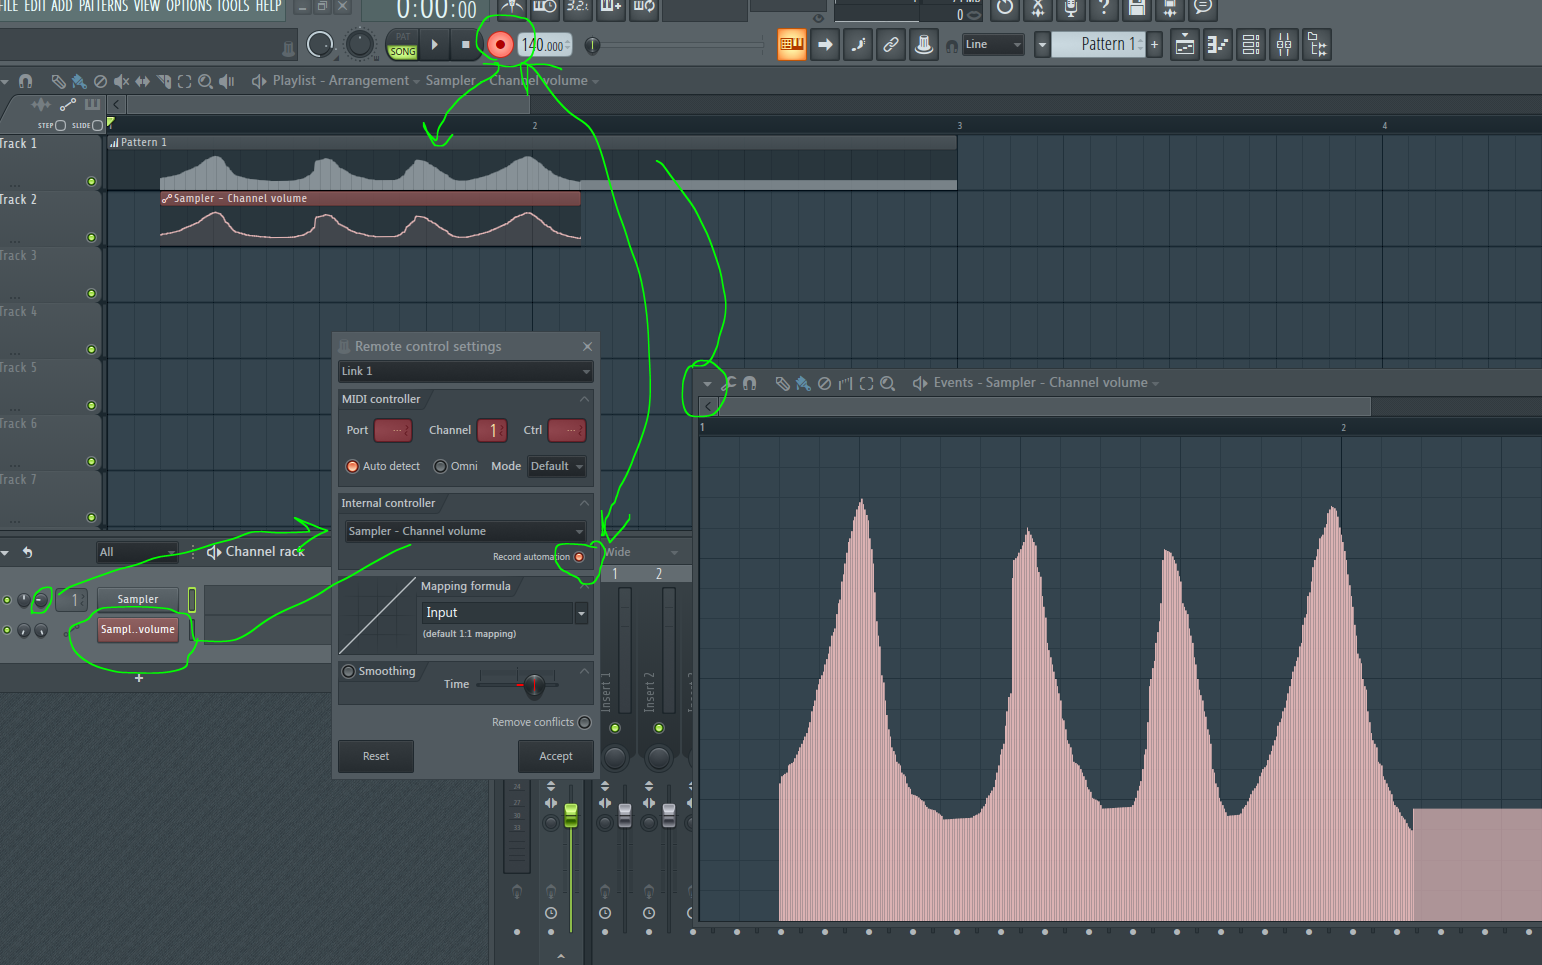Image resolution: width=1542 pixels, height=965 pixels.
Task: Stop playback with the Stop button
Action: click(x=465, y=45)
